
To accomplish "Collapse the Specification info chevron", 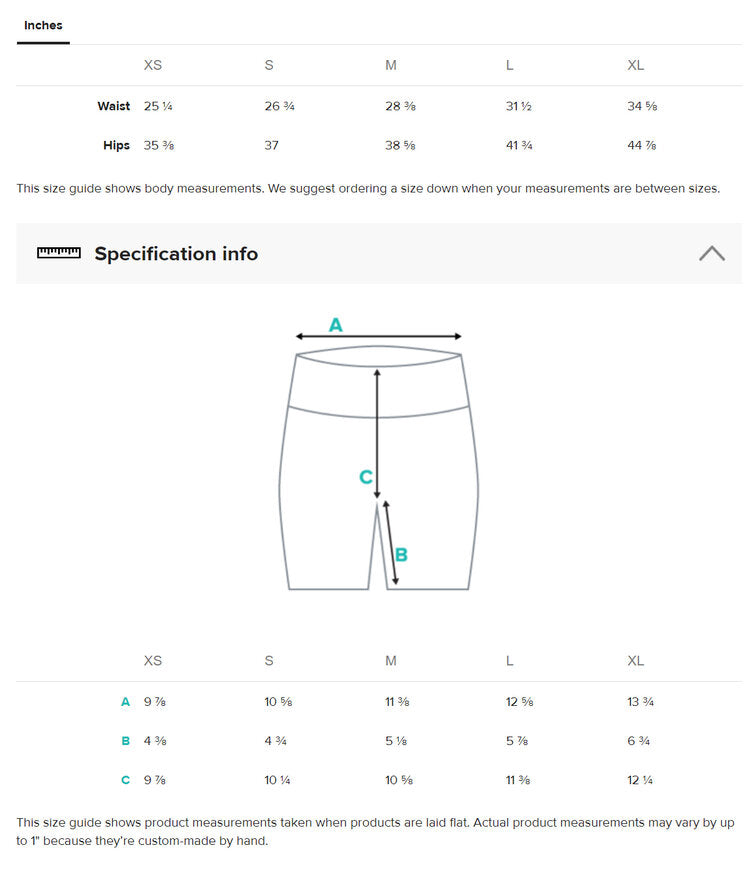I will point(711,253).
